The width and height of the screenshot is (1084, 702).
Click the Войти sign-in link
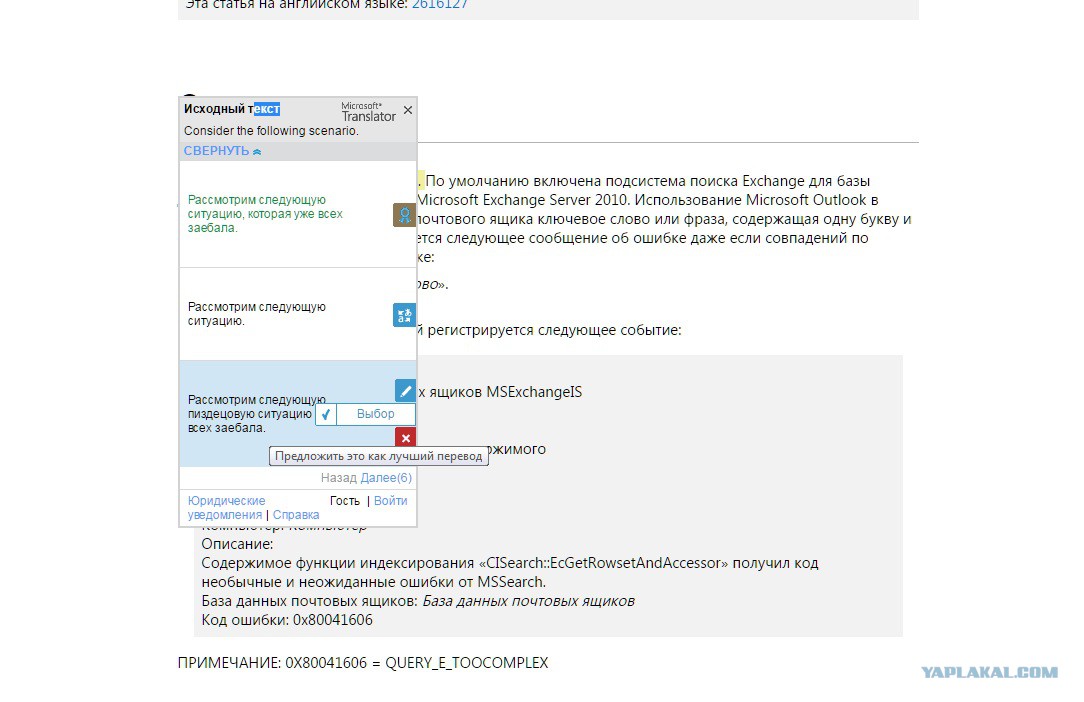click(391, 501)
